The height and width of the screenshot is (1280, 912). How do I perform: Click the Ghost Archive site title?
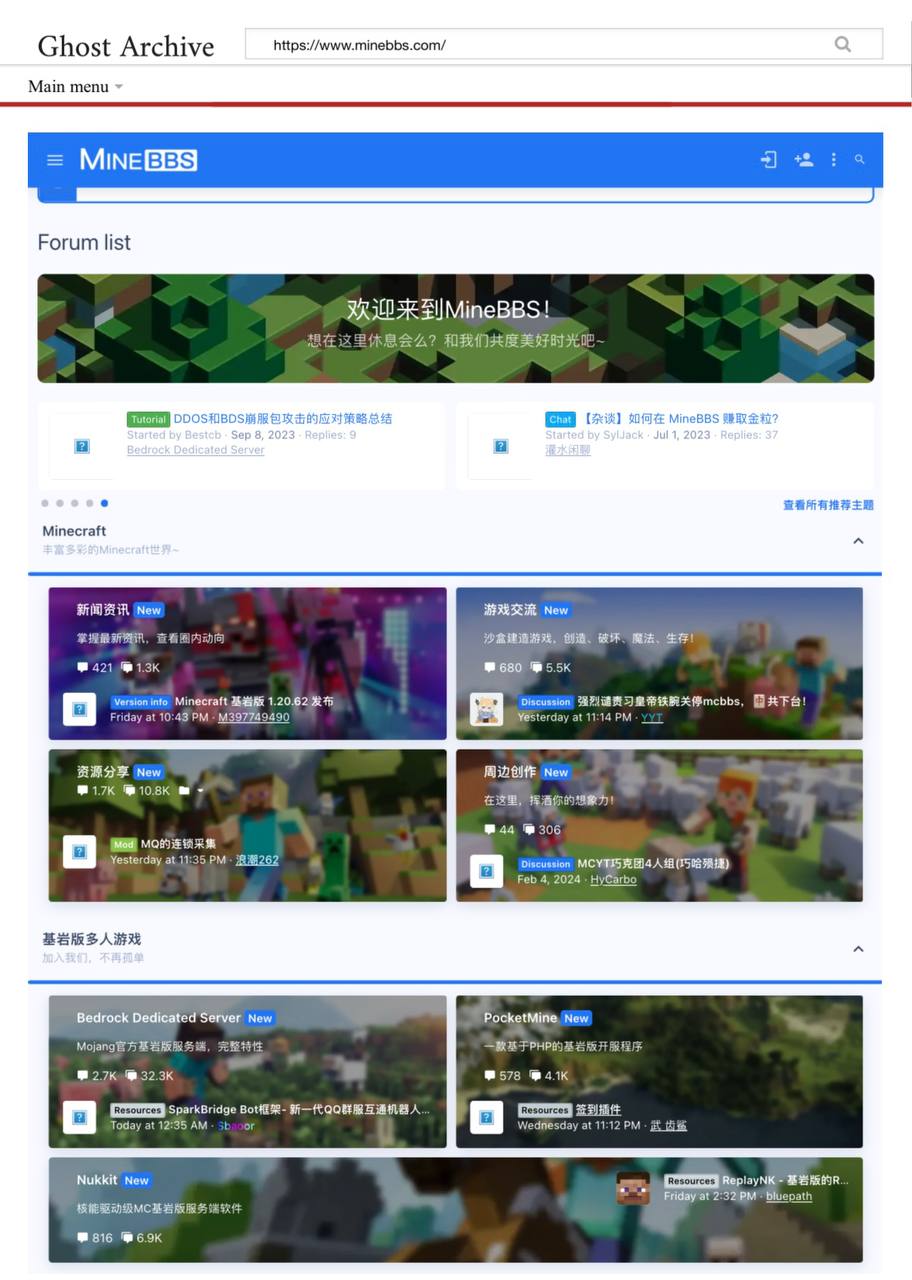tap(126, 46)
